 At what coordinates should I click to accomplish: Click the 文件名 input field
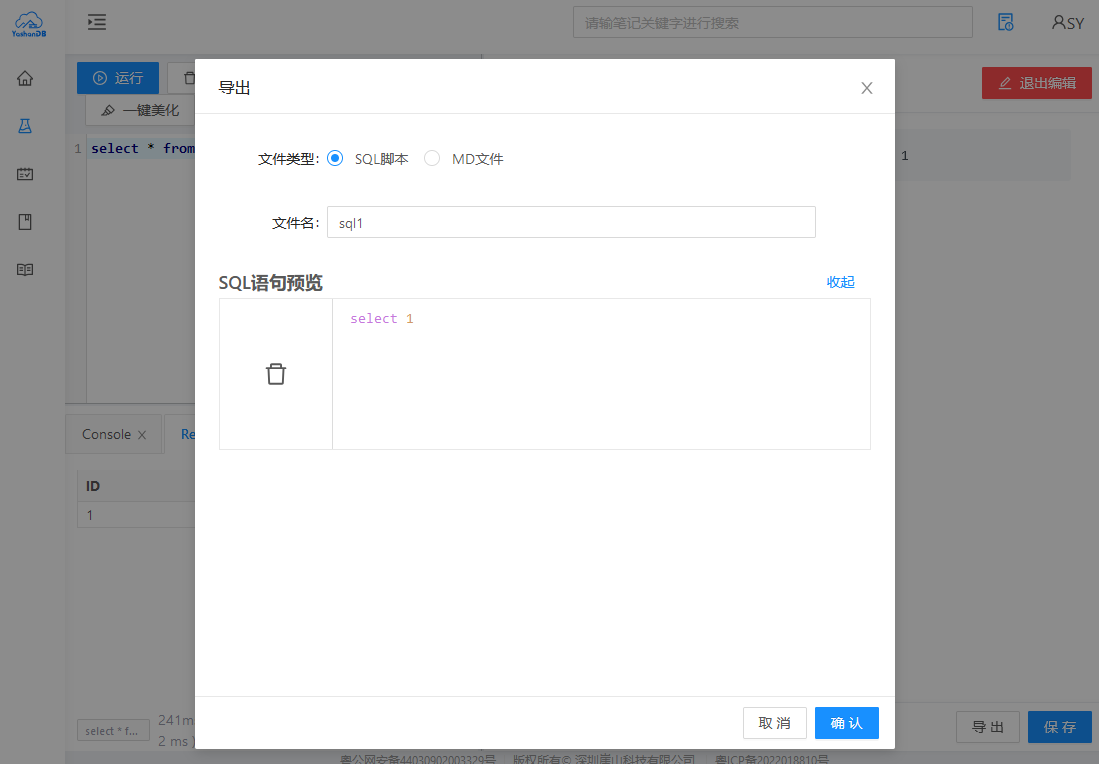click(571, 223)
